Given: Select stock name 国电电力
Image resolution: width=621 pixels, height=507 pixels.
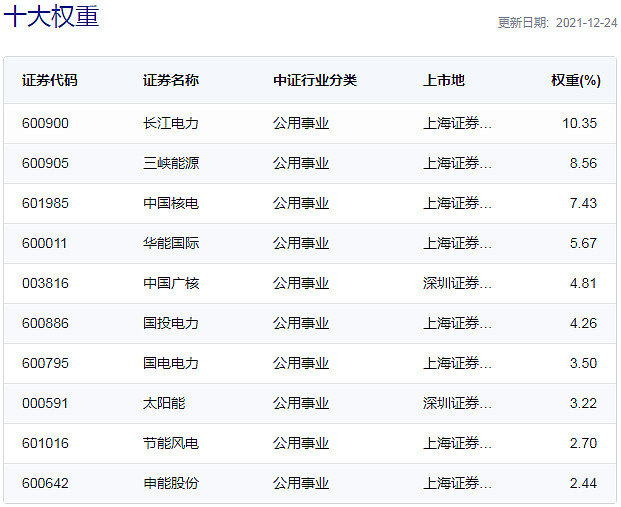Looking at the screenshot, I should click(171, 363).
